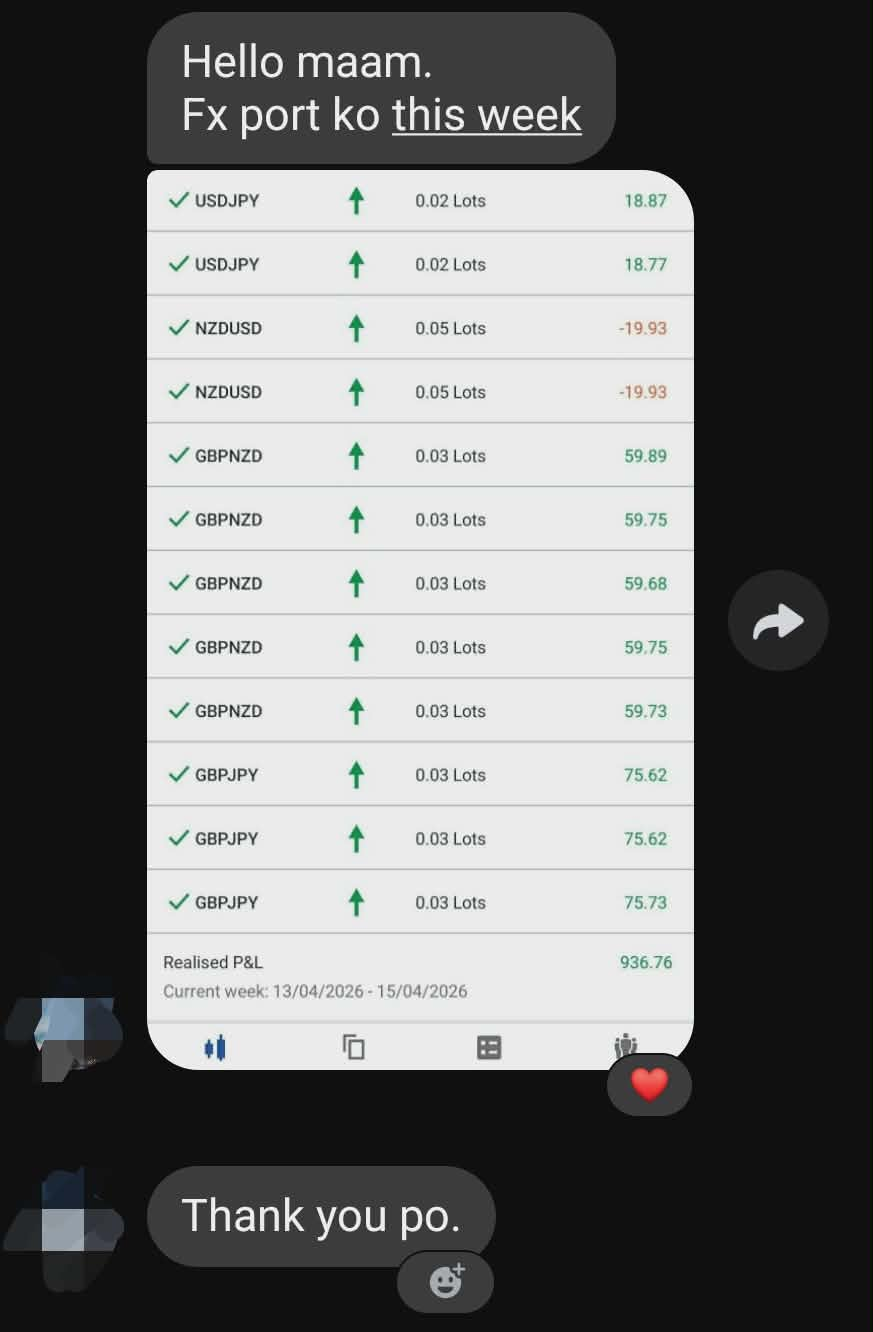Viewport: 873px width, 1332px height.
Task: Select the copy documents tab icon
Action: pos(353,1047)
